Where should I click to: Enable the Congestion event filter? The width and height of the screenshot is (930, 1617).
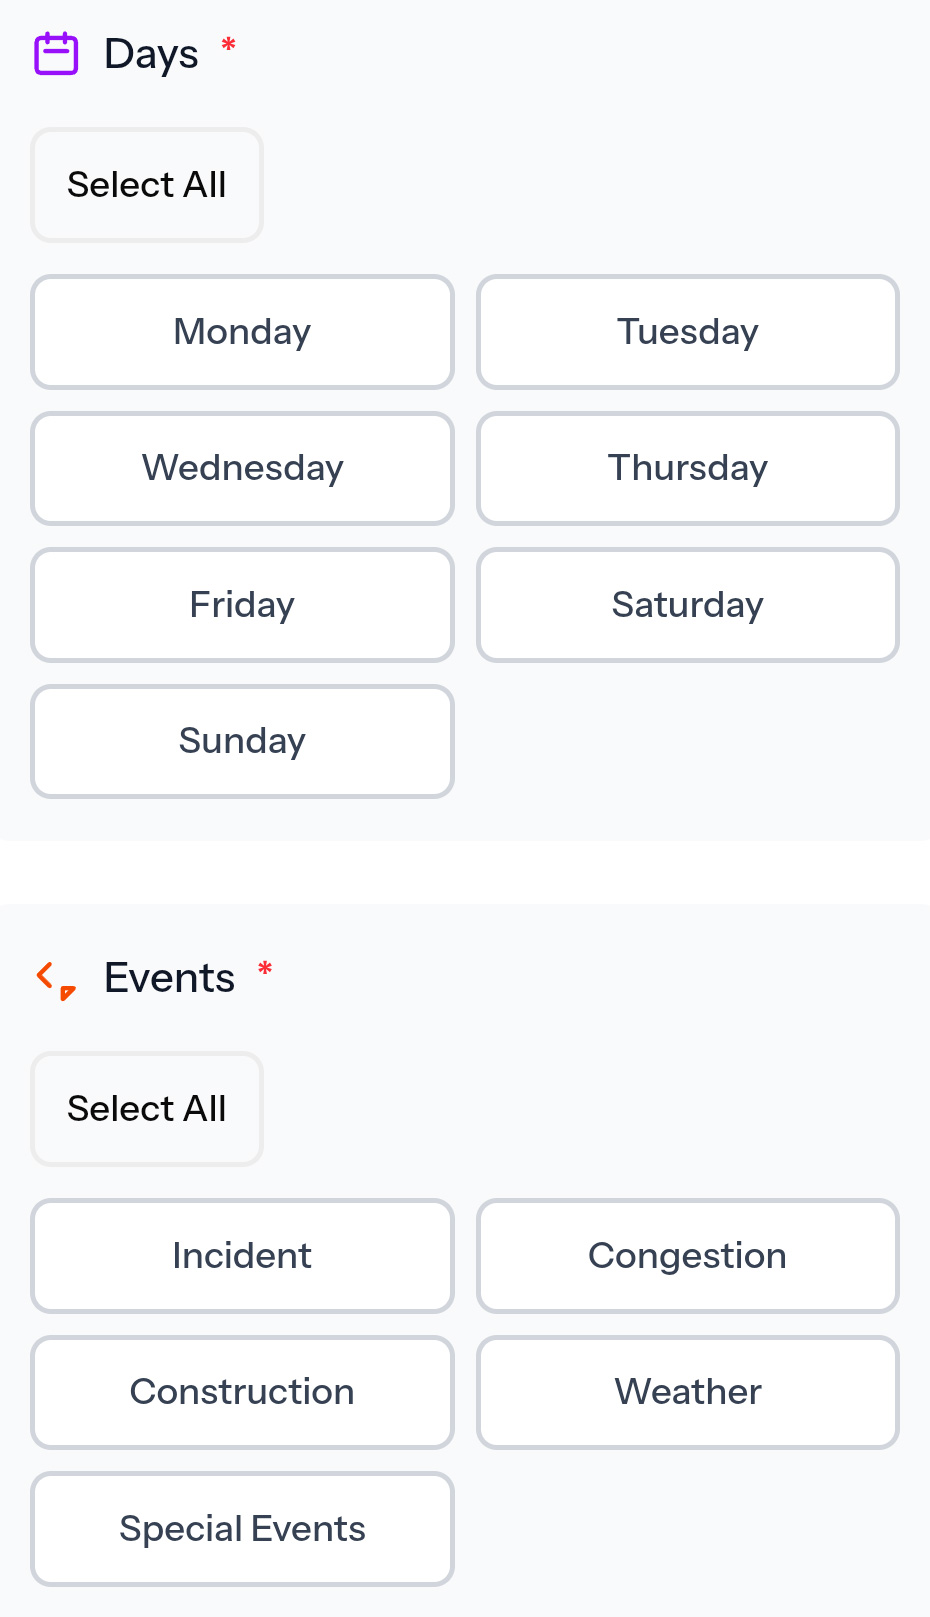pos(688,1256)
